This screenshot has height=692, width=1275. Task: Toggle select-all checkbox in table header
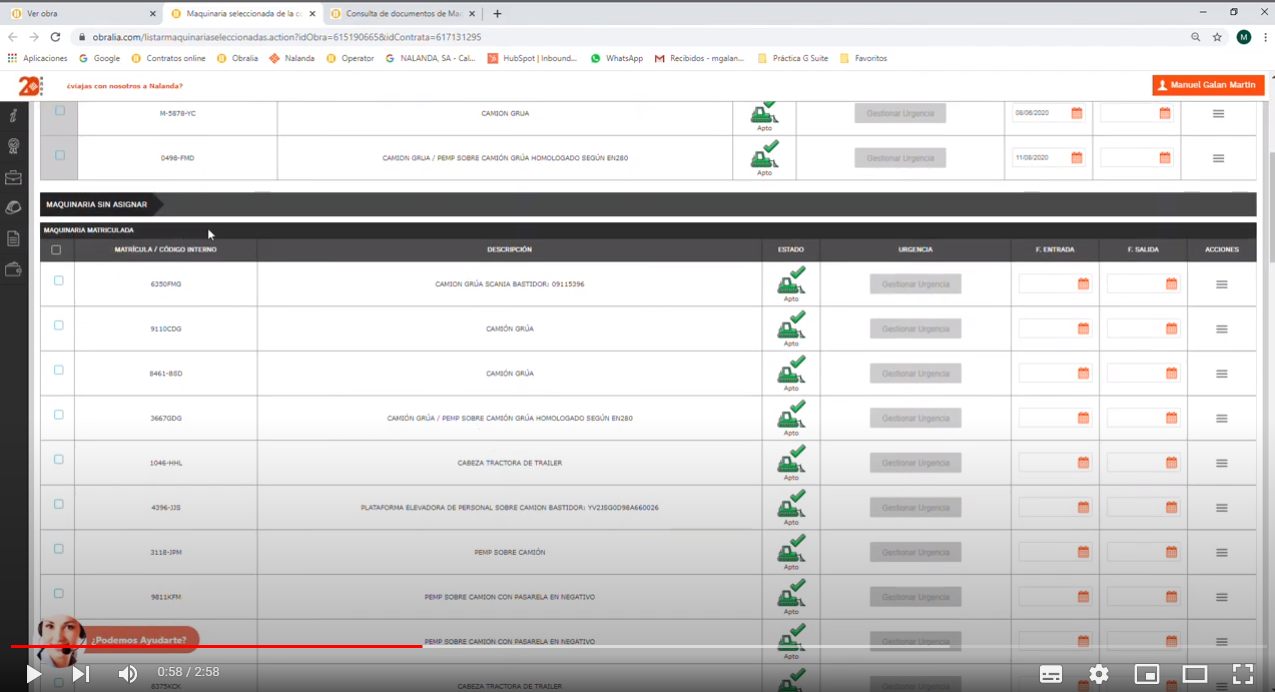56,250
